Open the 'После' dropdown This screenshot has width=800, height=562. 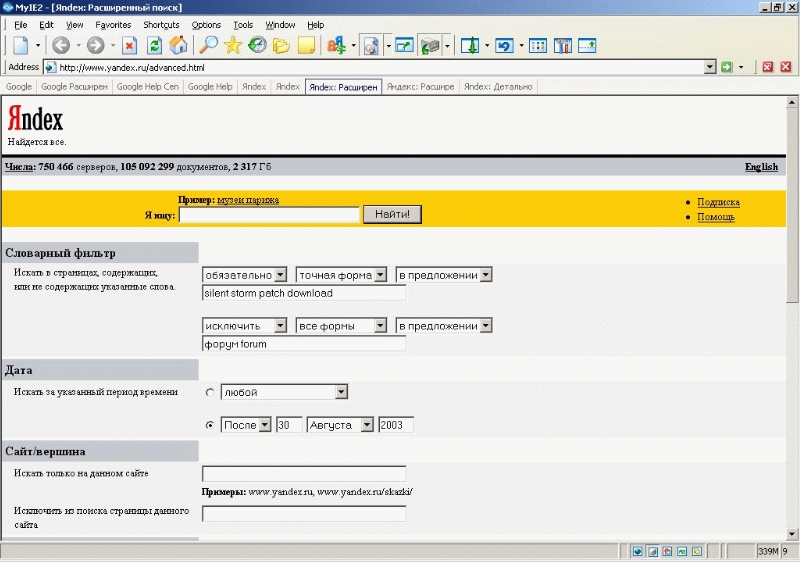(x=246, y=425)
